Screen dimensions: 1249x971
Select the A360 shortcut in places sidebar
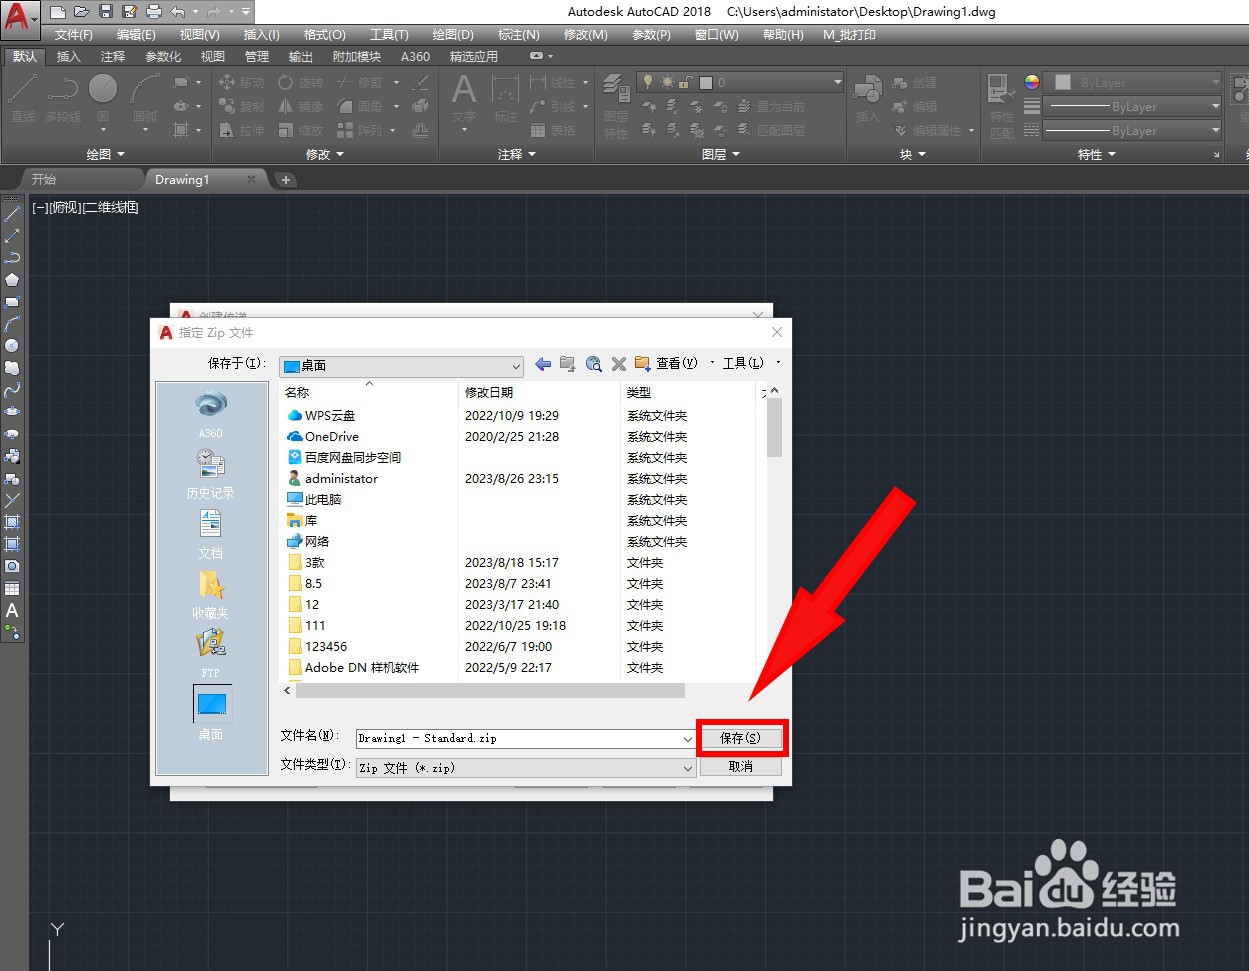pyautogui.click(x=210, y=414)
